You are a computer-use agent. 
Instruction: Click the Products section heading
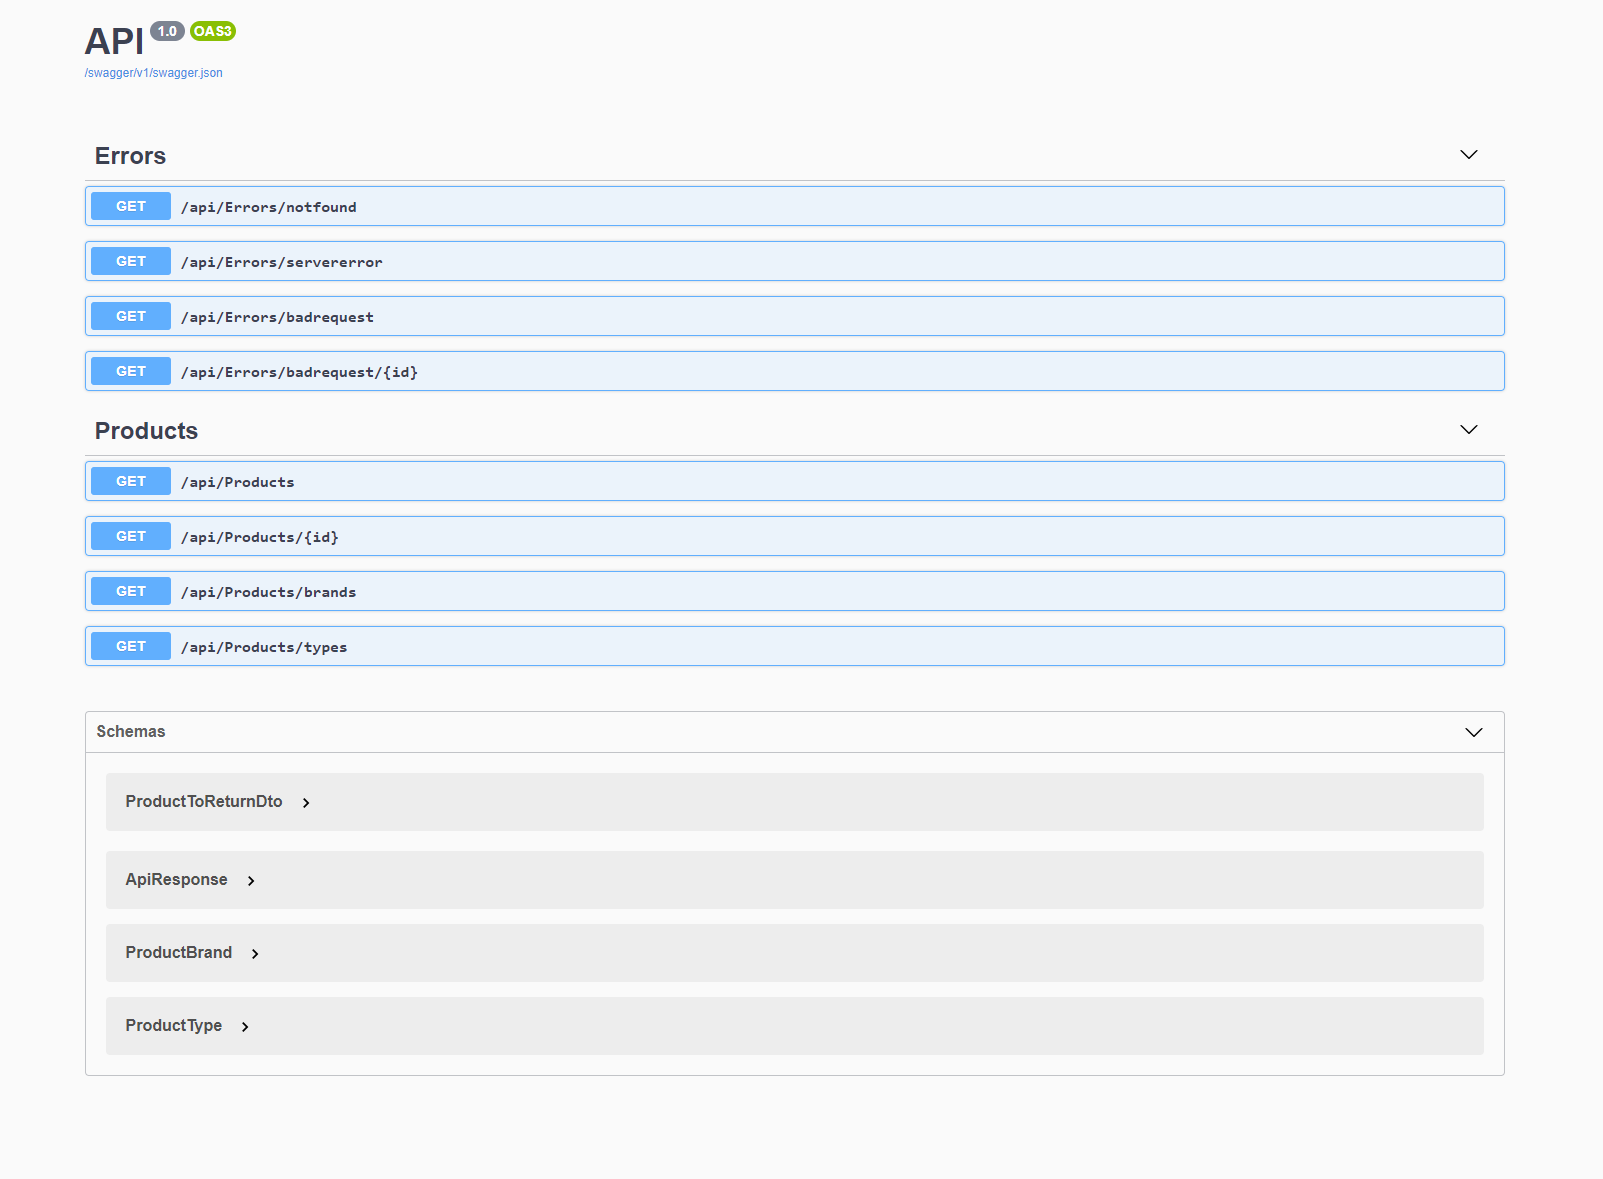(x=146, y=431)
